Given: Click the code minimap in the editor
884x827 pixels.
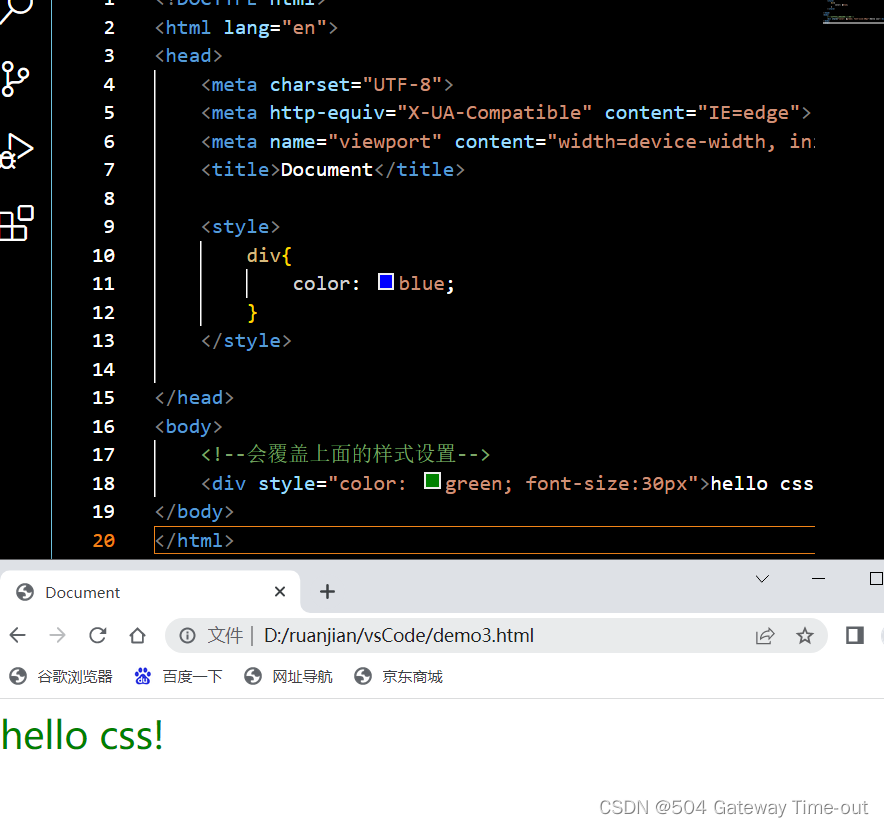Looking at the screenshot, I should (852, 12).
